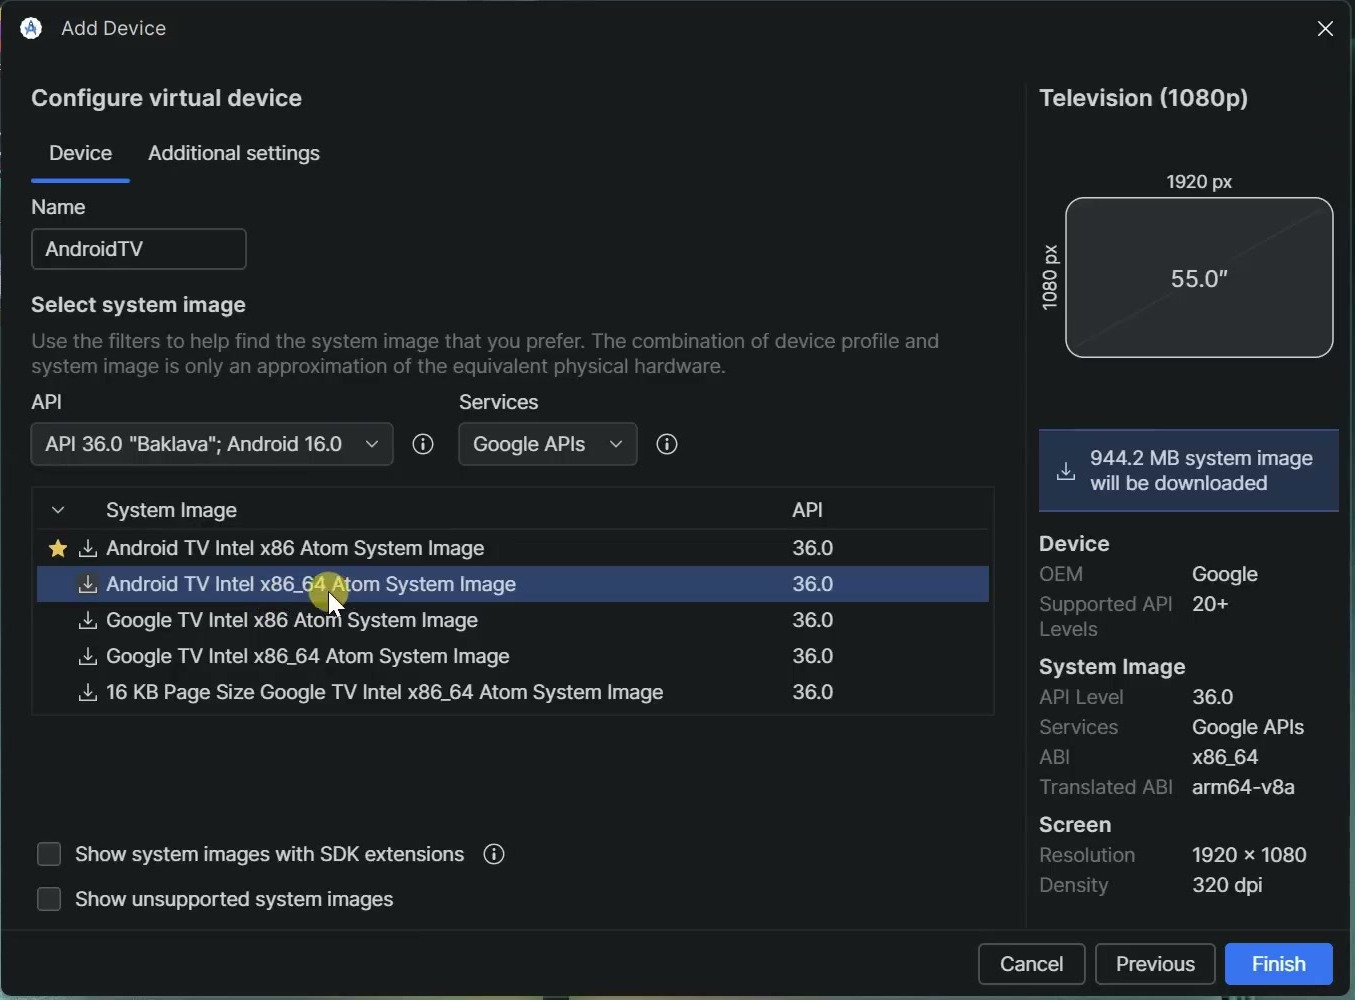Select Android TV Intel x86 Atom System Image
This screenshot has width=1355, height=1000.
coord(513,548)
